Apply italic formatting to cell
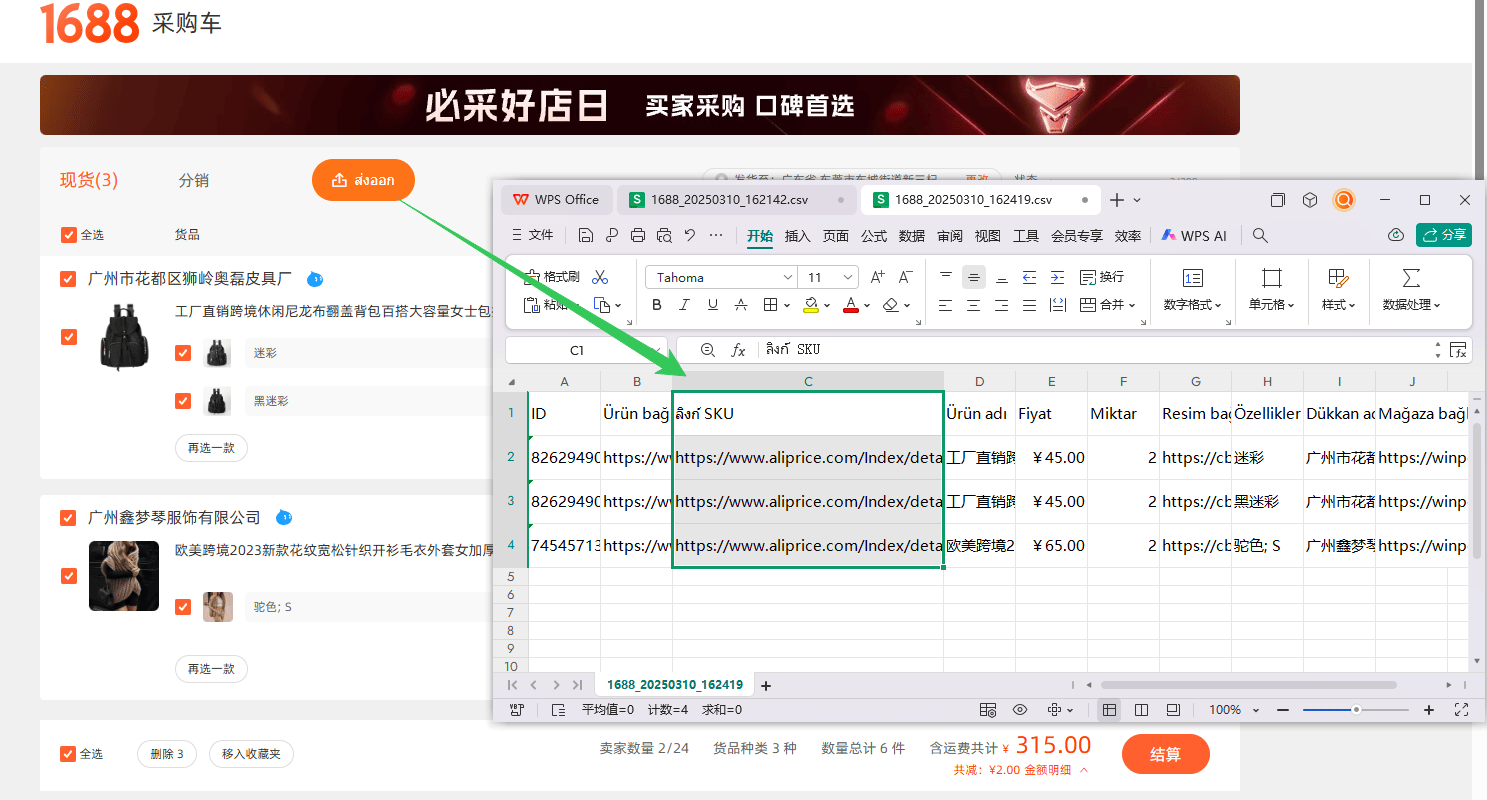This screenshot has height=800, width=1487. tap(685, 305)
